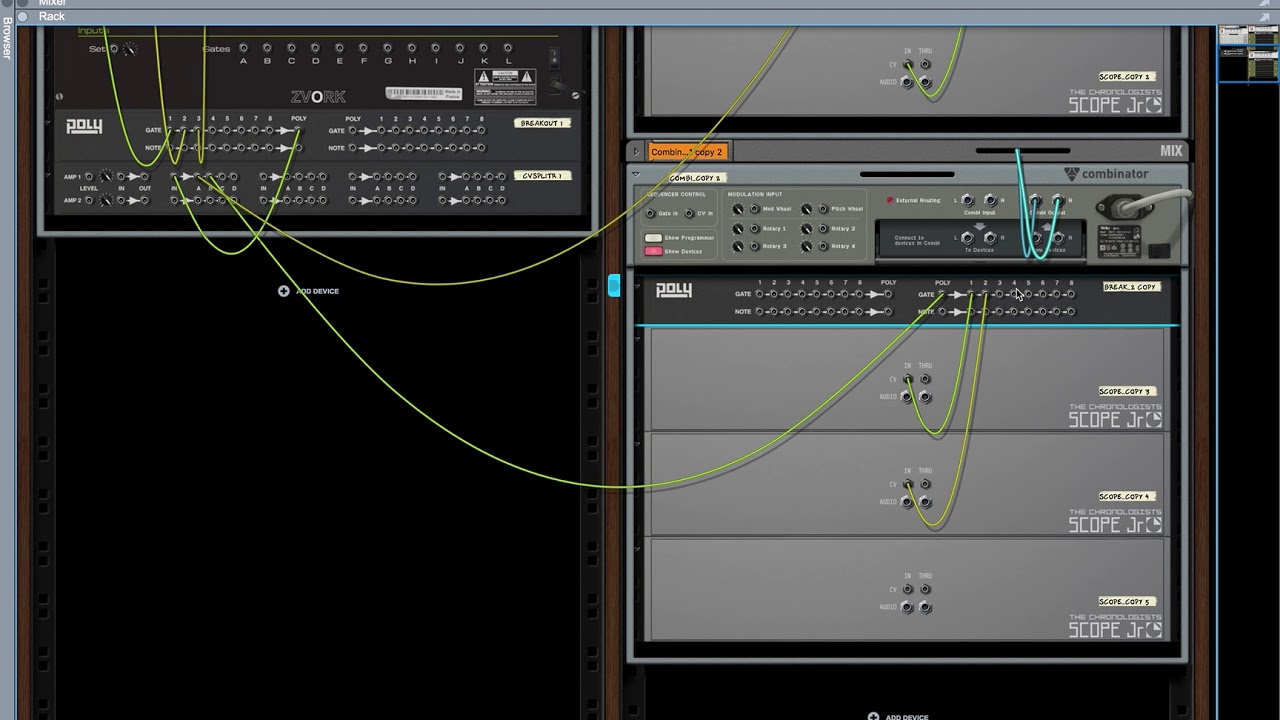Image resolution: width=1280 pixels, height=720 pixels.
Task: Click the Combi Output R audio jack
Action: pyautogui.click(x=1058, y=200)
